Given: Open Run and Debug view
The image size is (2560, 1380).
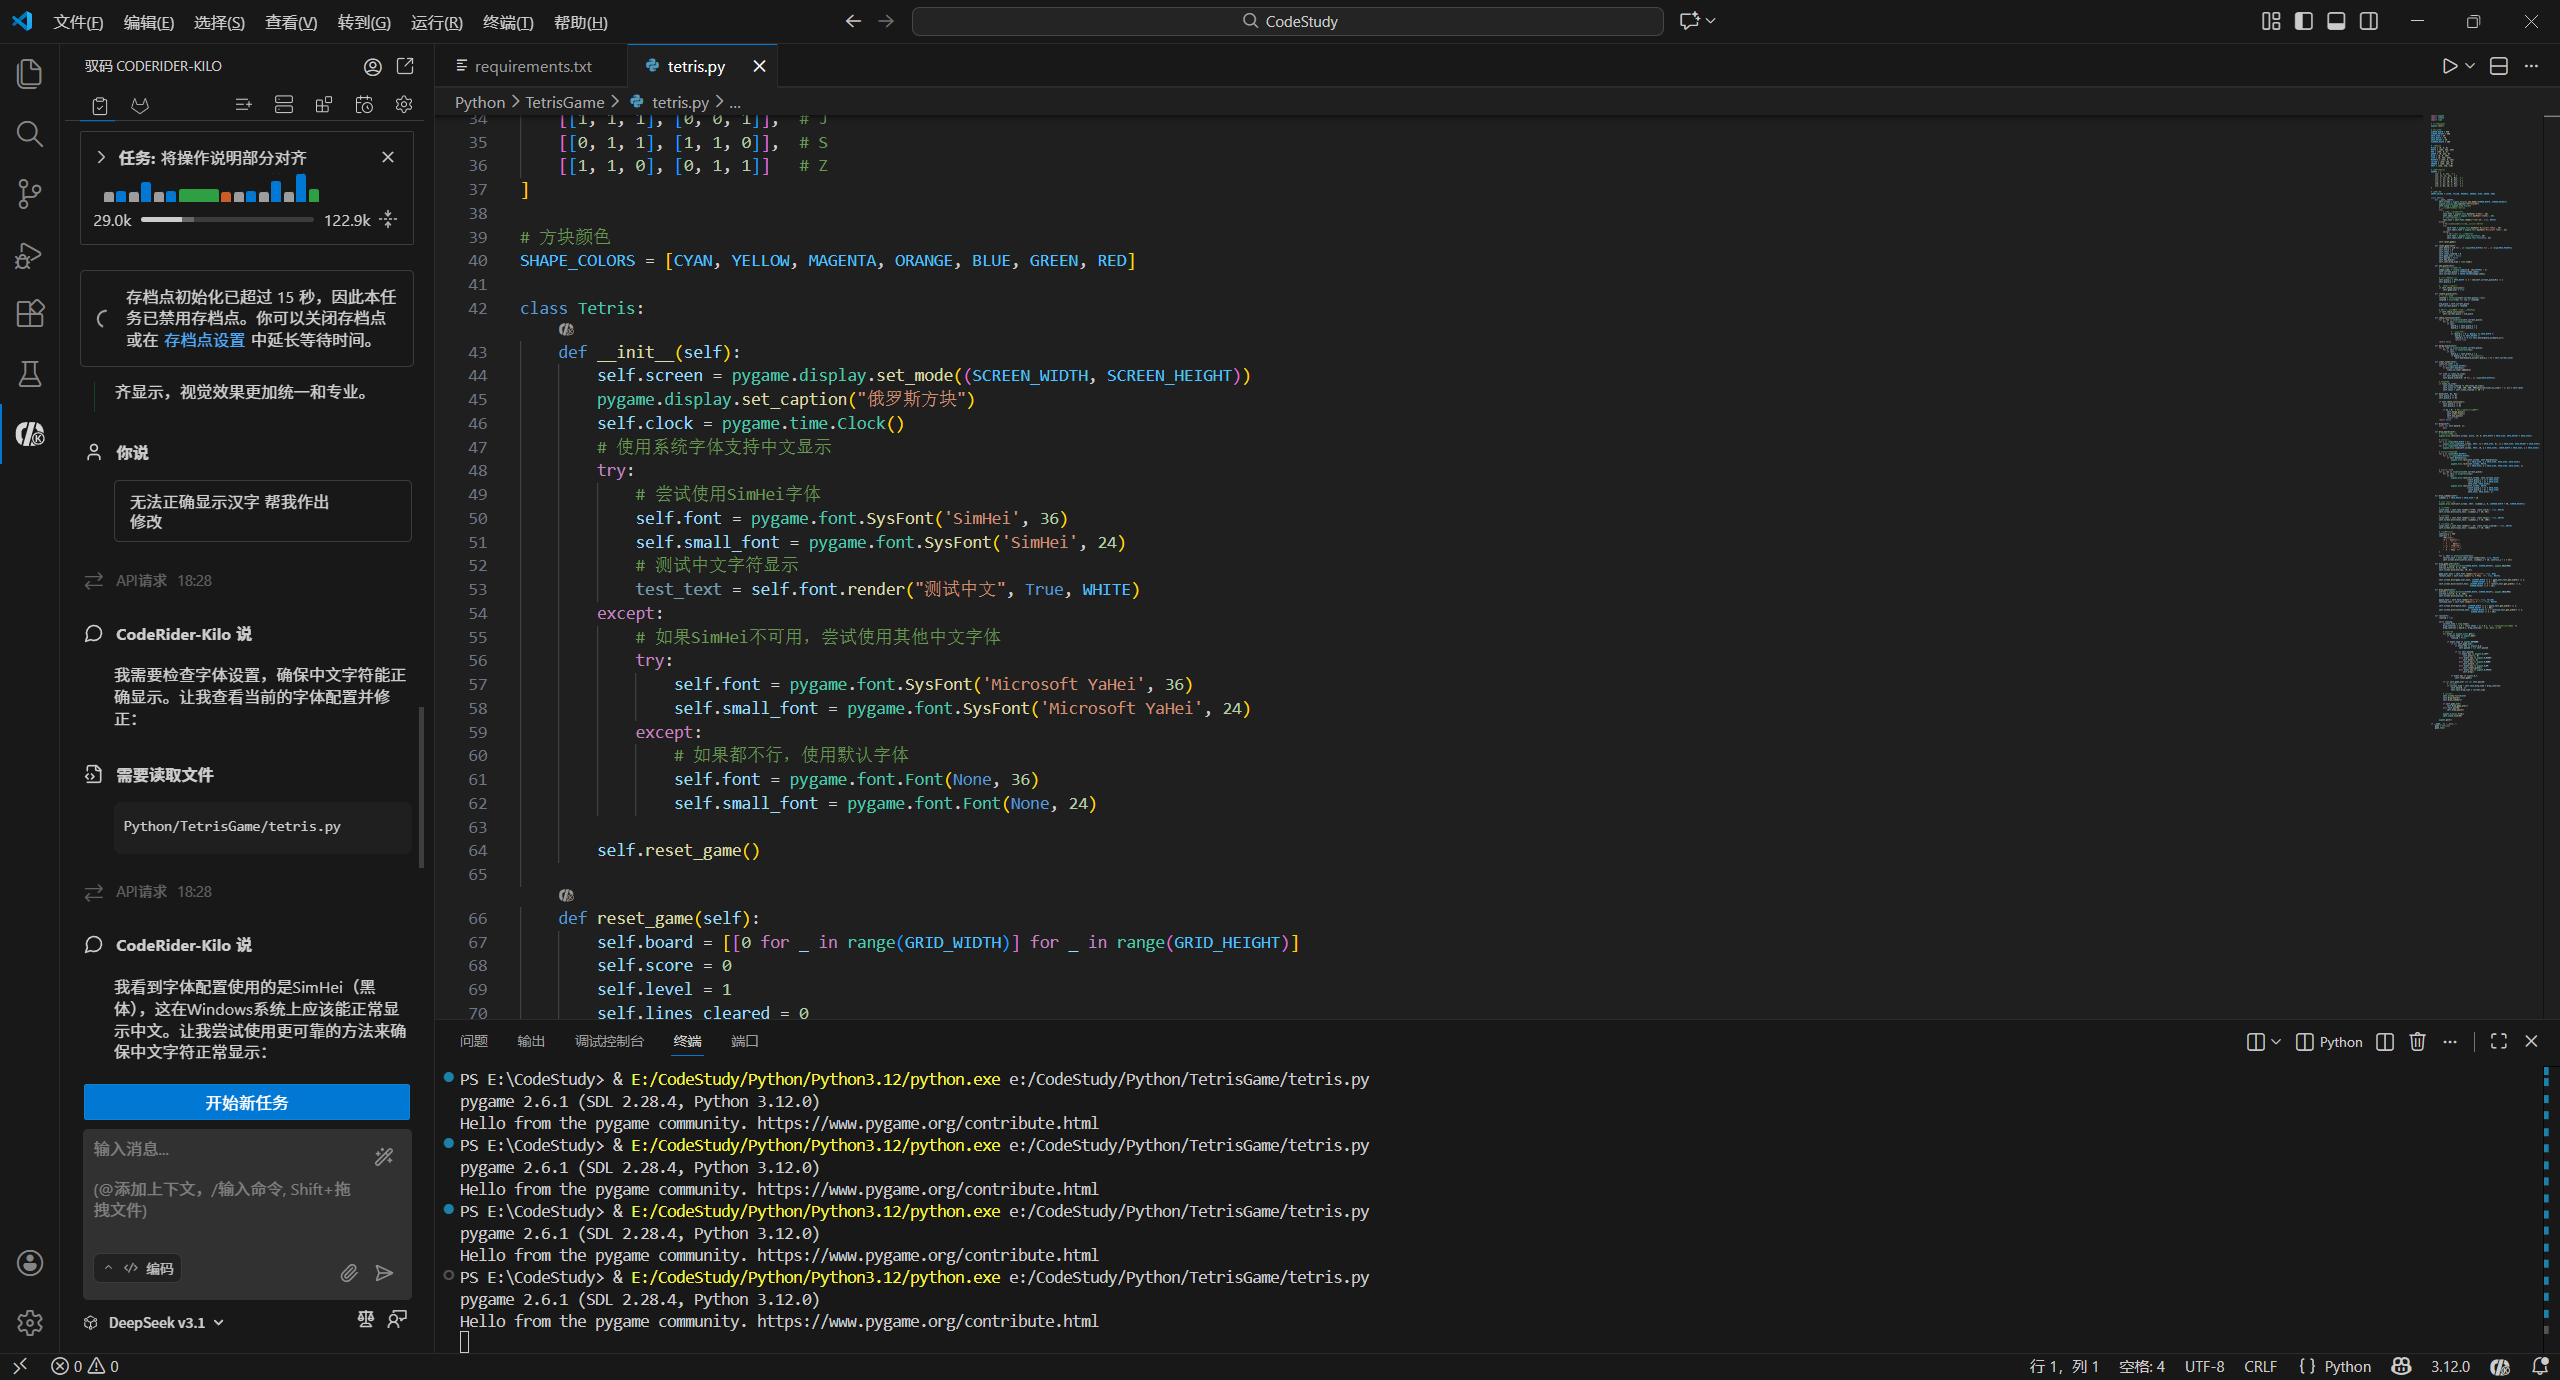Looking at the screenshot, I should point(29,255).
